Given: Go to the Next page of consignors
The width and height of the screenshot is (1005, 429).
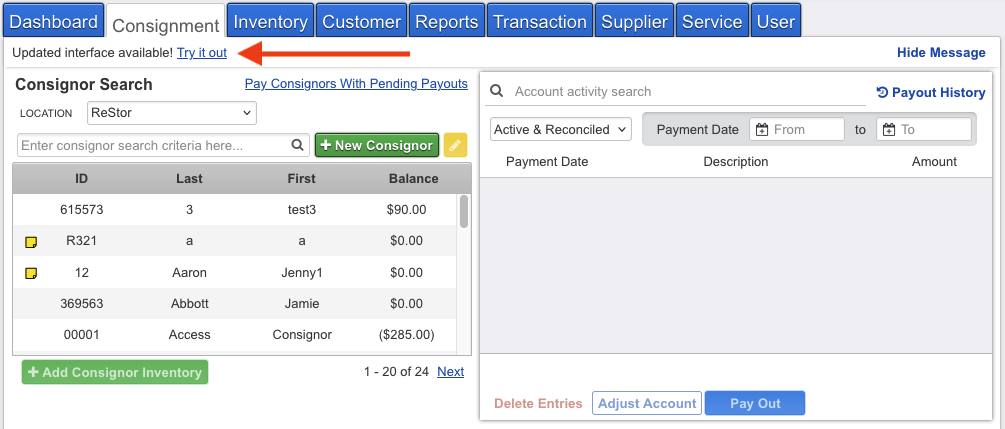Looking at the screenshot, I should click(450, 371).
